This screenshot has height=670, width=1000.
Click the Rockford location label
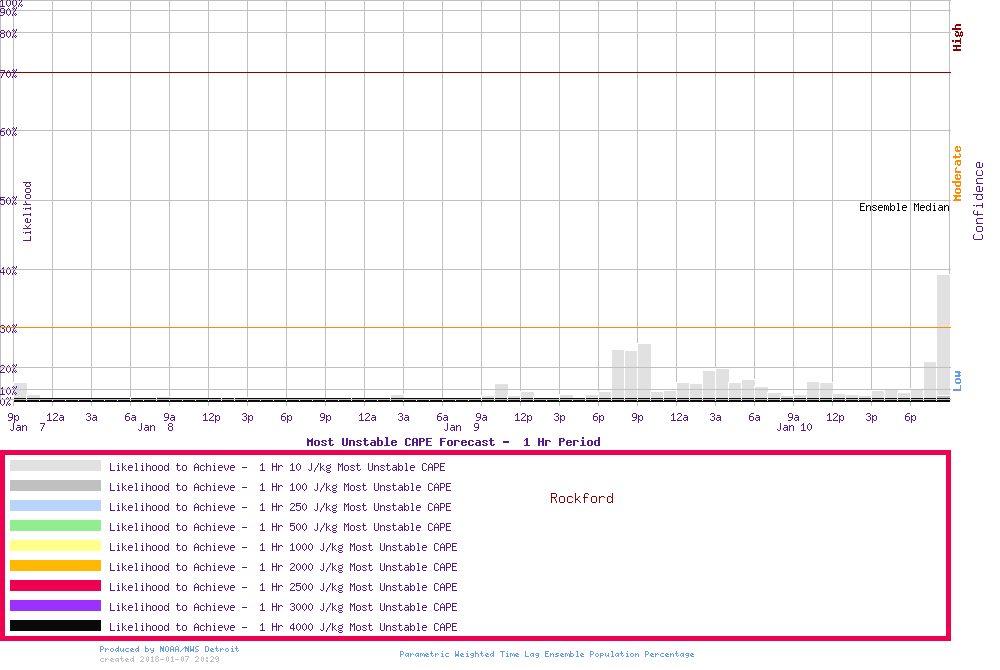coord(581,498)
